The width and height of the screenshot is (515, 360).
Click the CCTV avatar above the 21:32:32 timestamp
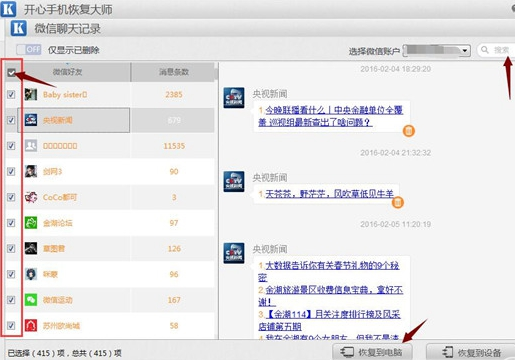[x=234, y=98]
